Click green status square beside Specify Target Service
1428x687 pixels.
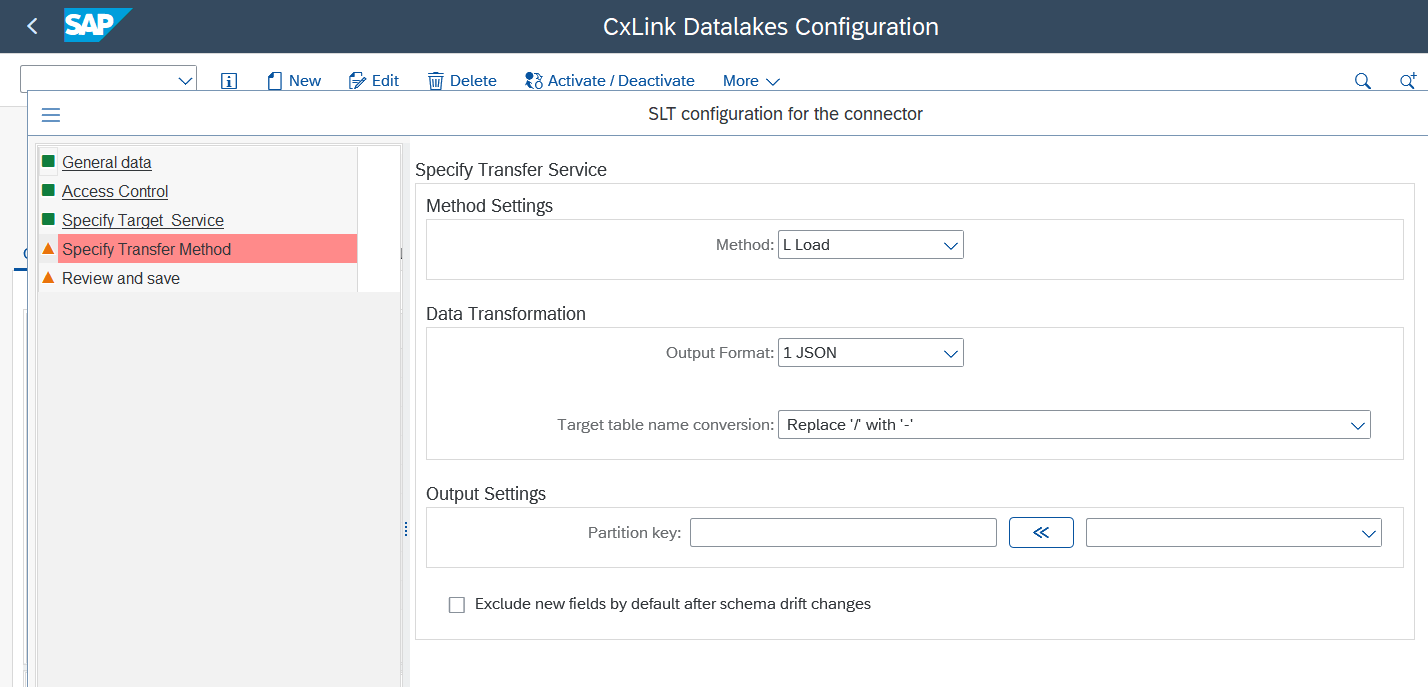pos(48,219)
